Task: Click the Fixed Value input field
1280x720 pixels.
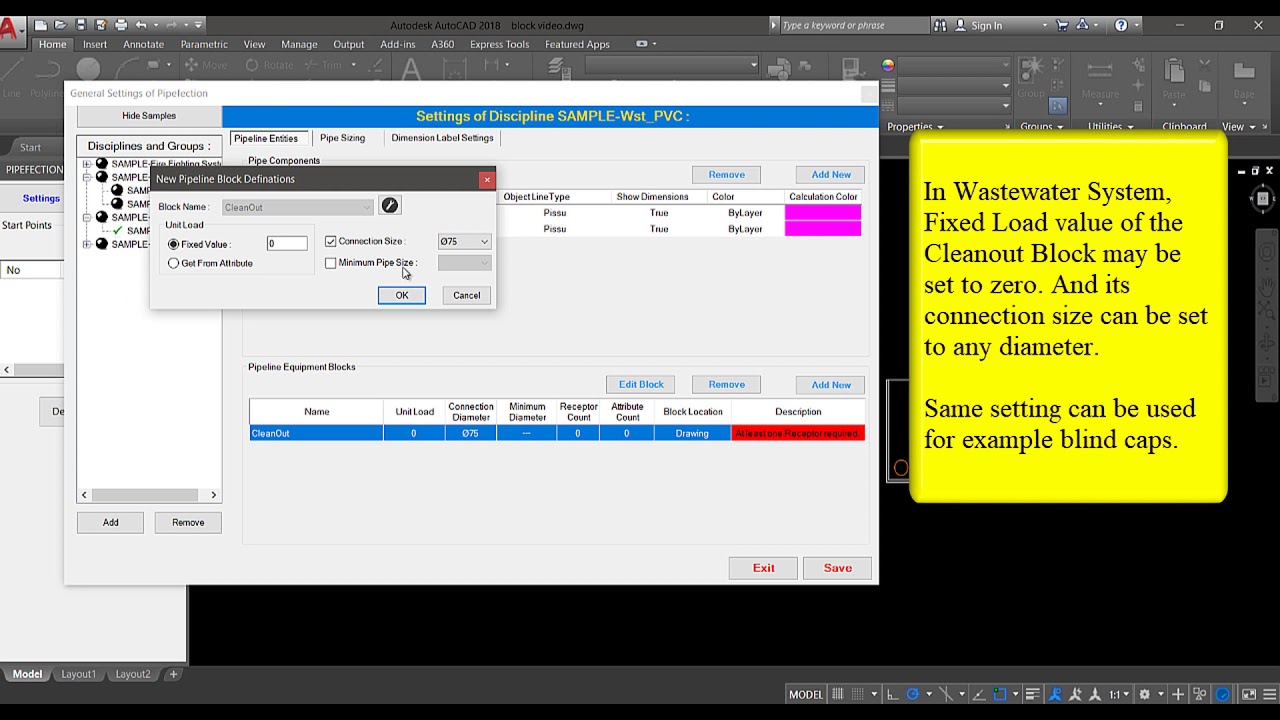Action: click(x=287, y=244)
